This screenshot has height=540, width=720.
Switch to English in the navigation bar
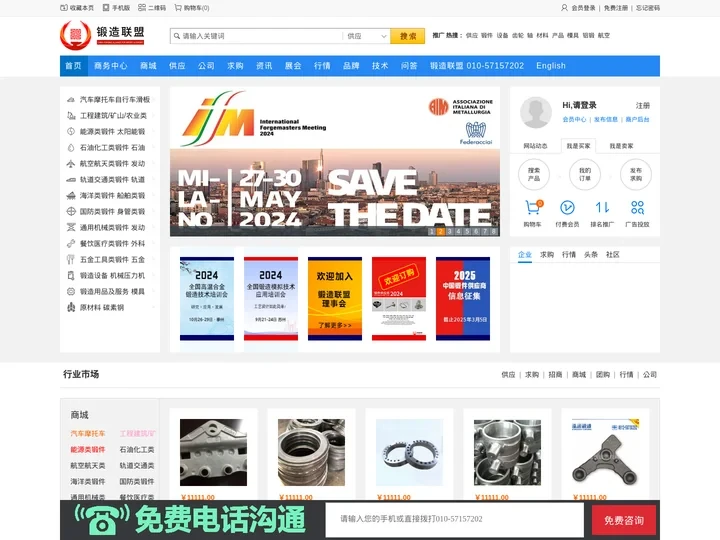click(x=551, y=66)
